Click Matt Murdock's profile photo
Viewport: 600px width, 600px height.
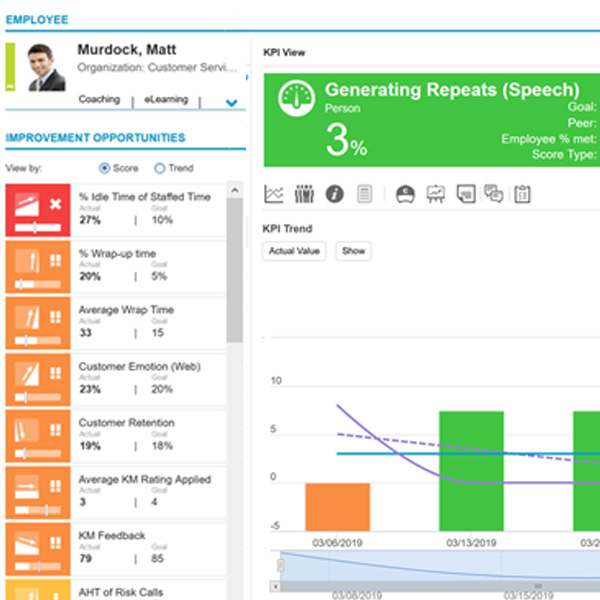[46, 67]
